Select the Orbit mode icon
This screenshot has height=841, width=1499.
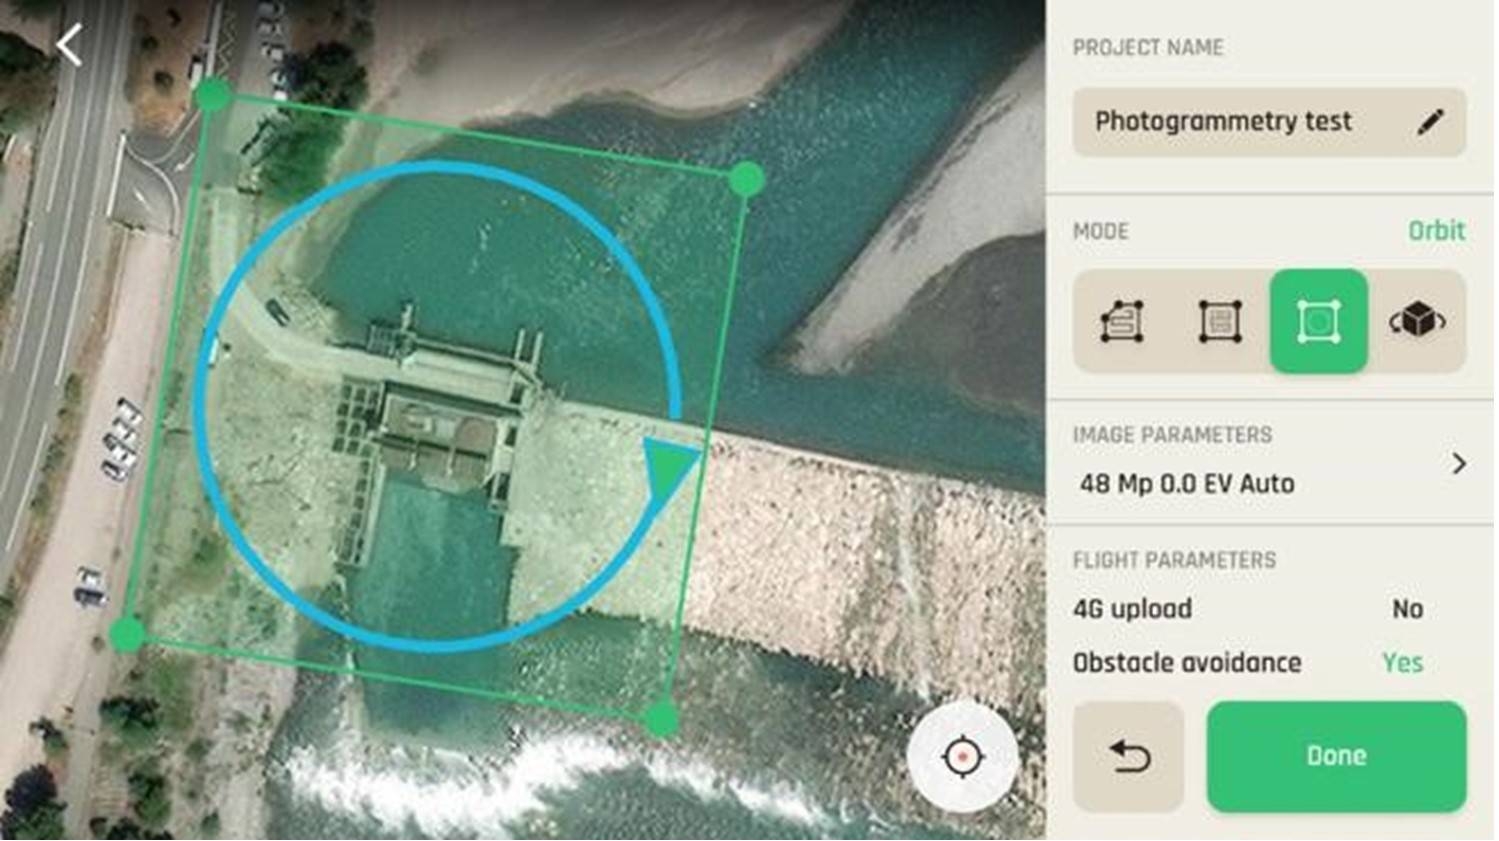pyautogui.click(x=1318, y=322)
